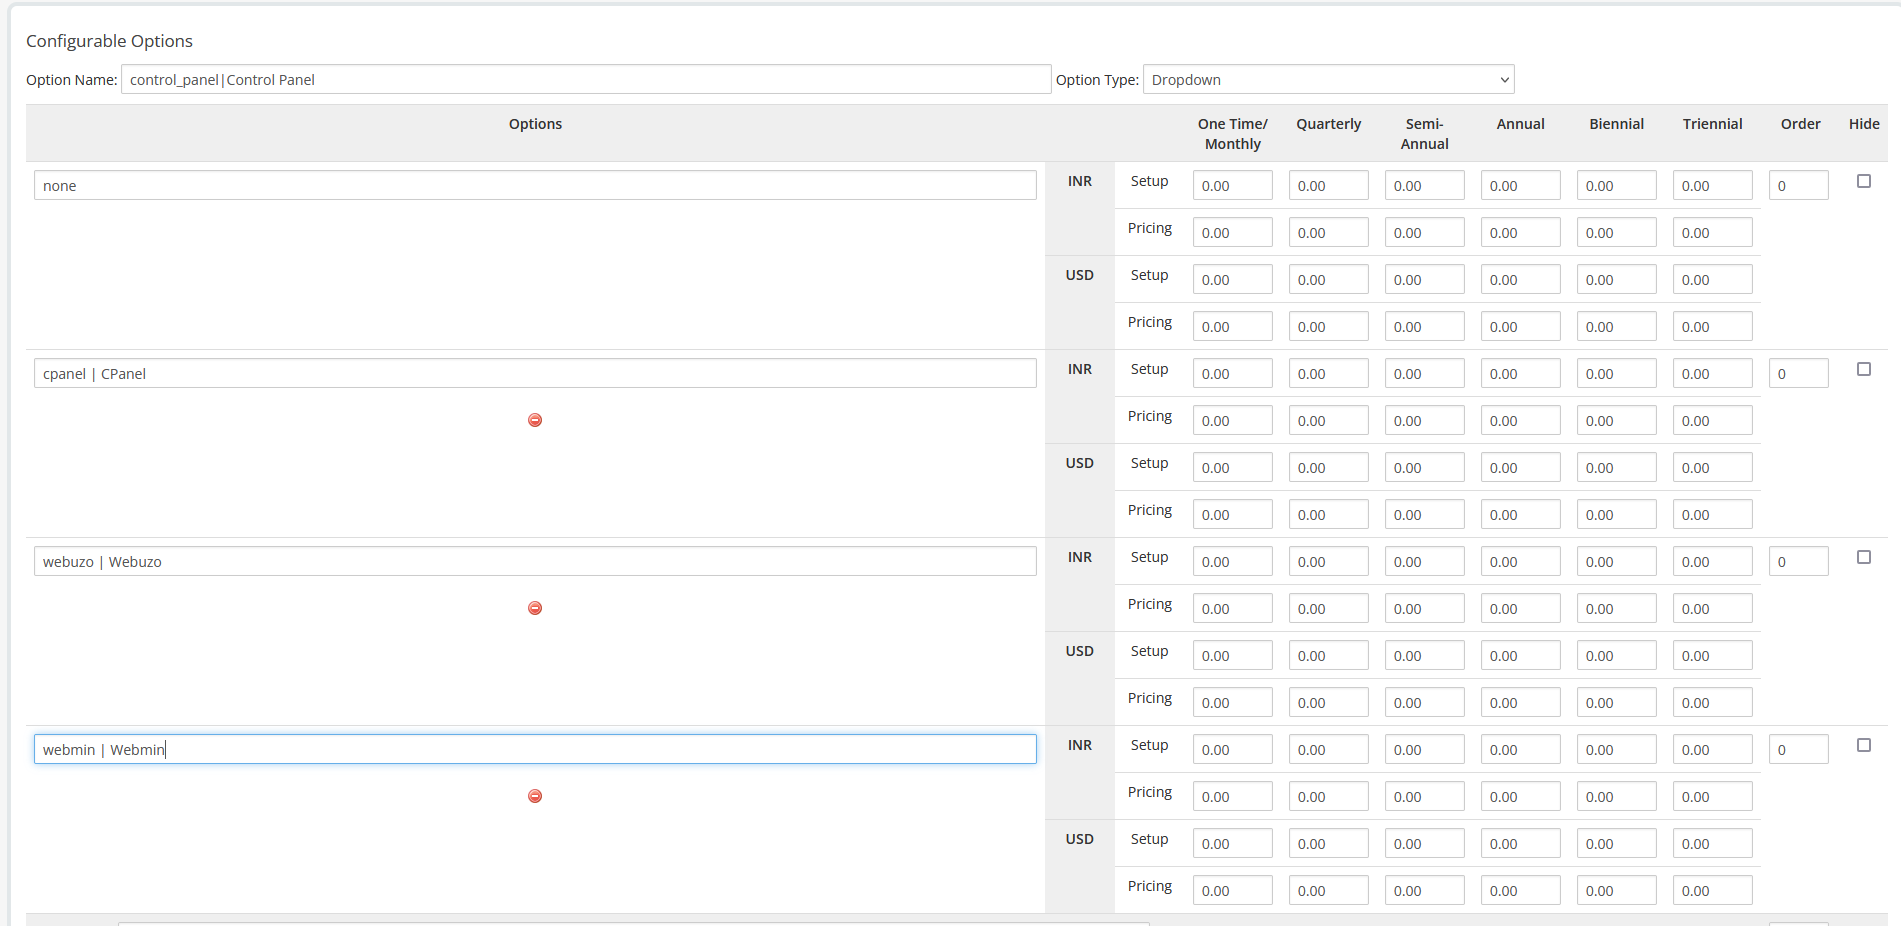Edit webmin INR Pricing monthly field
This screenshot has height=926, width=1901.
[x=1233, y=796]
